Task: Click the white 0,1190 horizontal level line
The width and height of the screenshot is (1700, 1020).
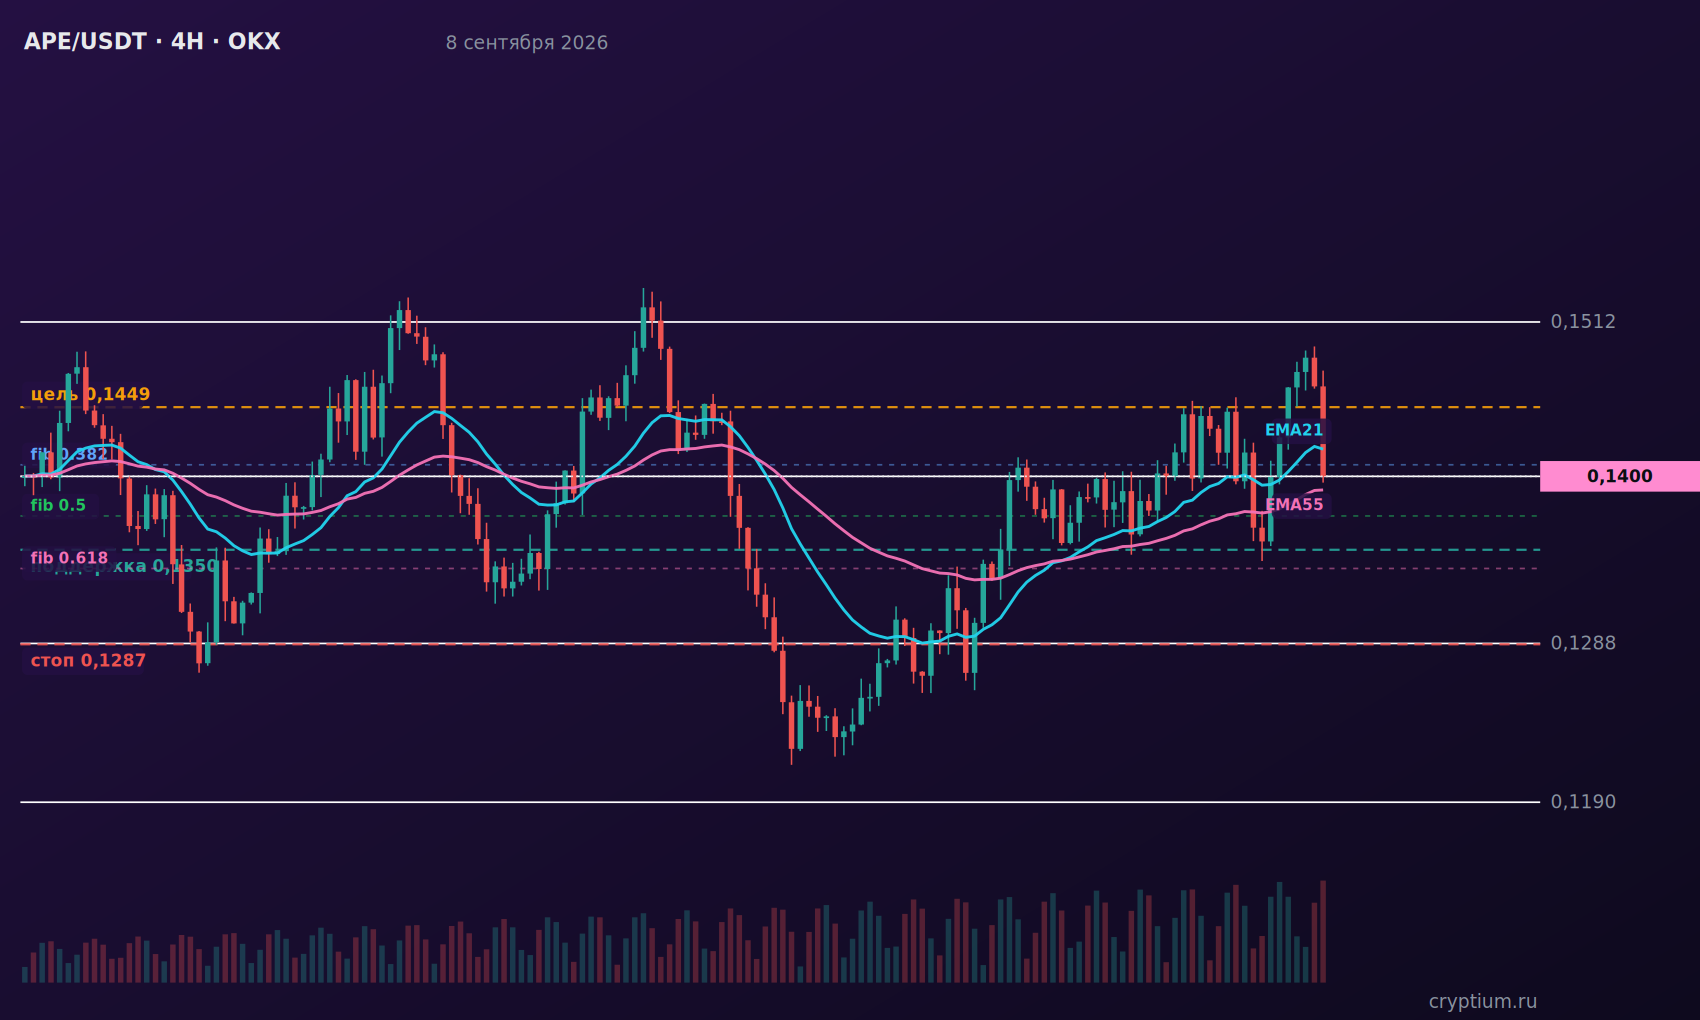Action: pyautogui.click(x=780, y=802)
